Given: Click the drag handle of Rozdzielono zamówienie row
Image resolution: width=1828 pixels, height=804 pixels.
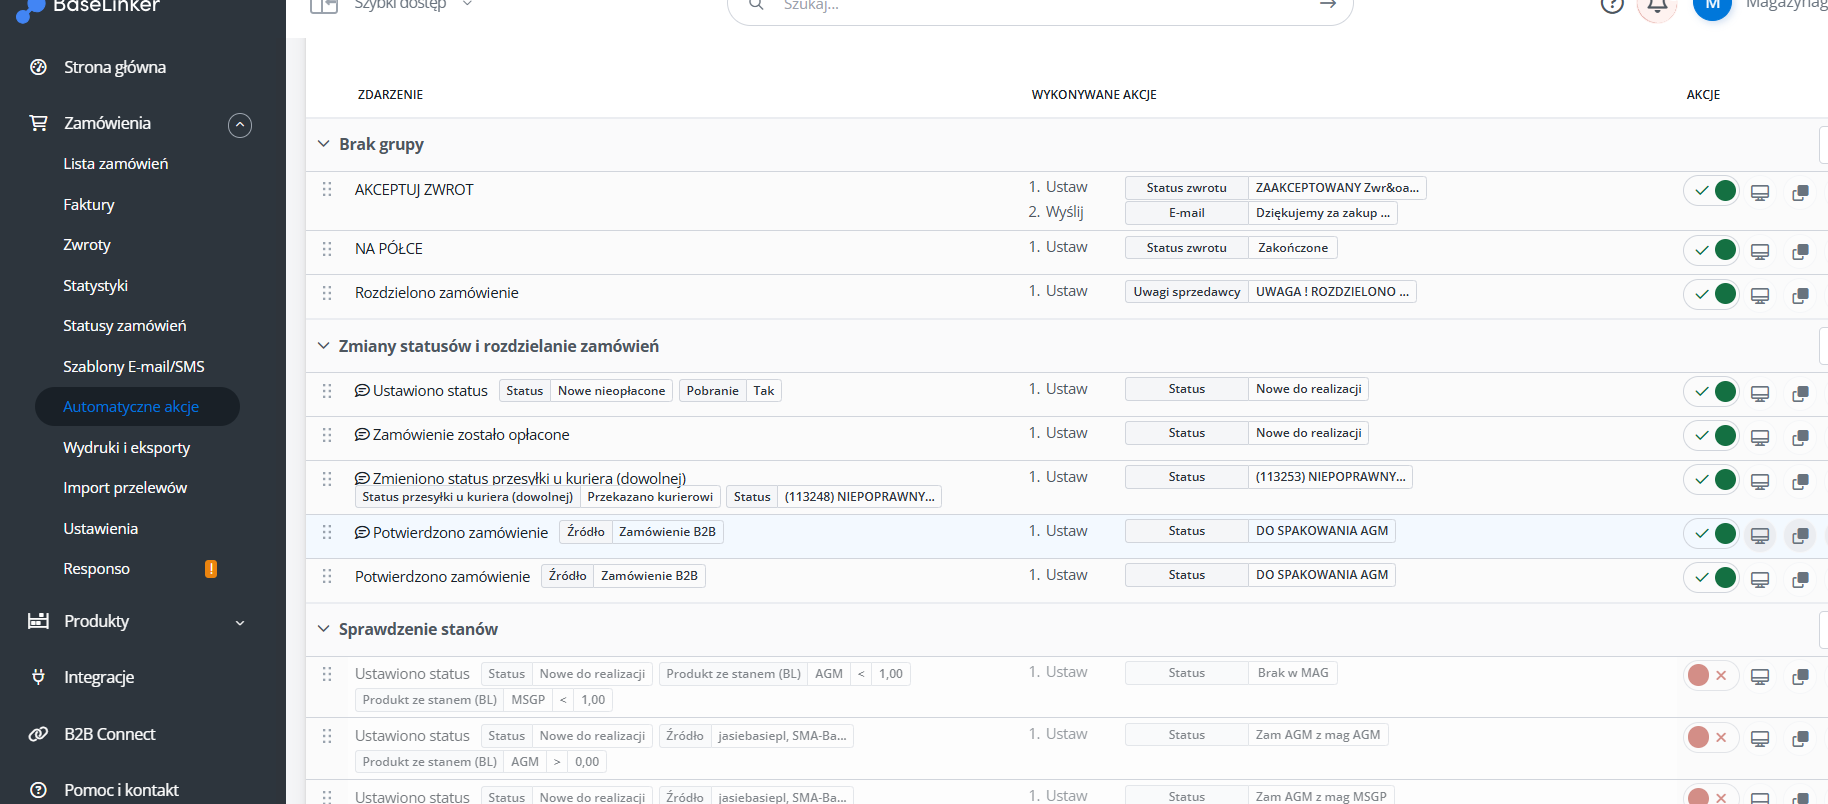Looking at the screenshot, I should click(327, 293).
